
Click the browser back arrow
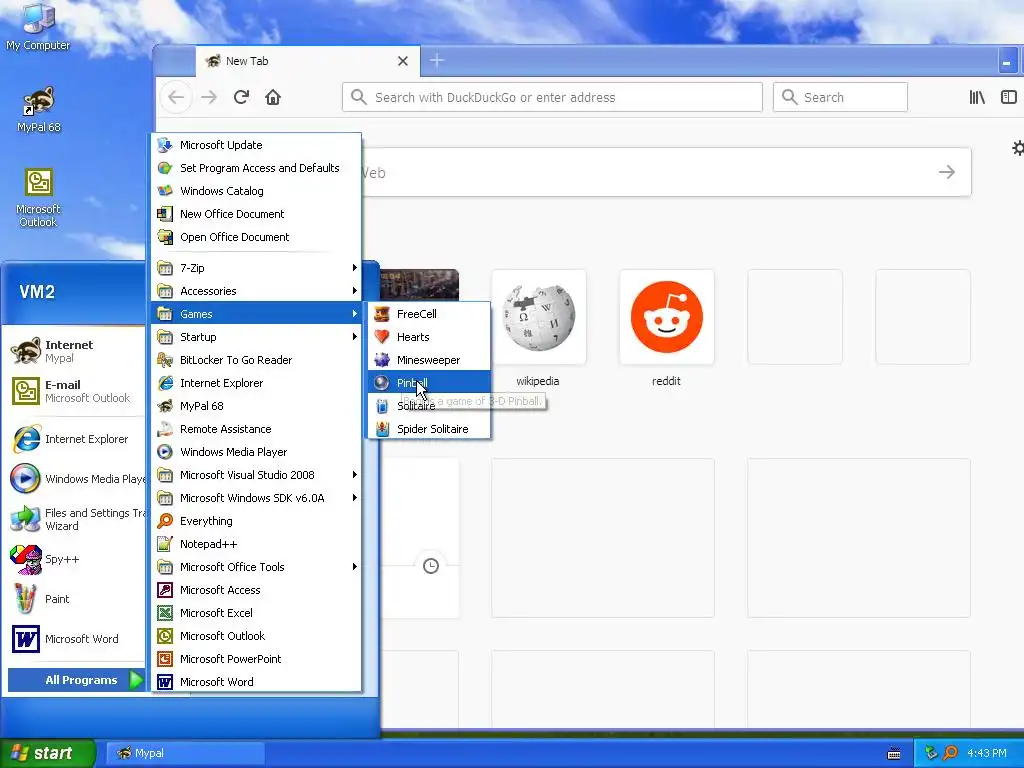point(176,97)
